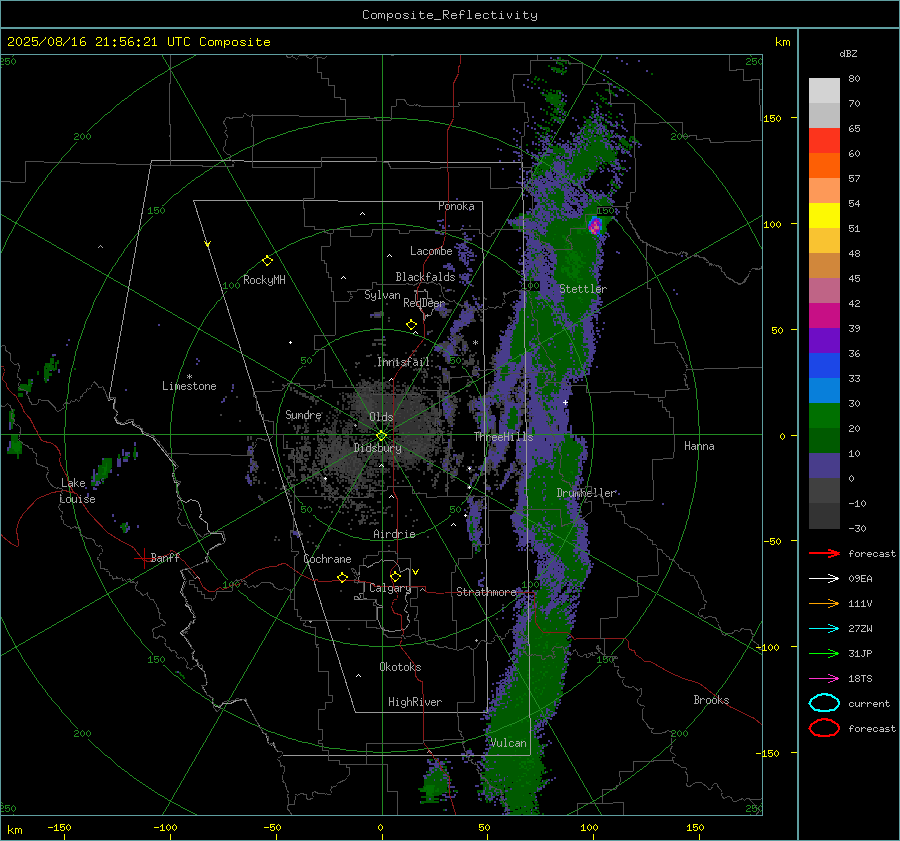Click the word current in the legend
The width and height of the screenshot is (900, 841).
click(x=869, y=704)
